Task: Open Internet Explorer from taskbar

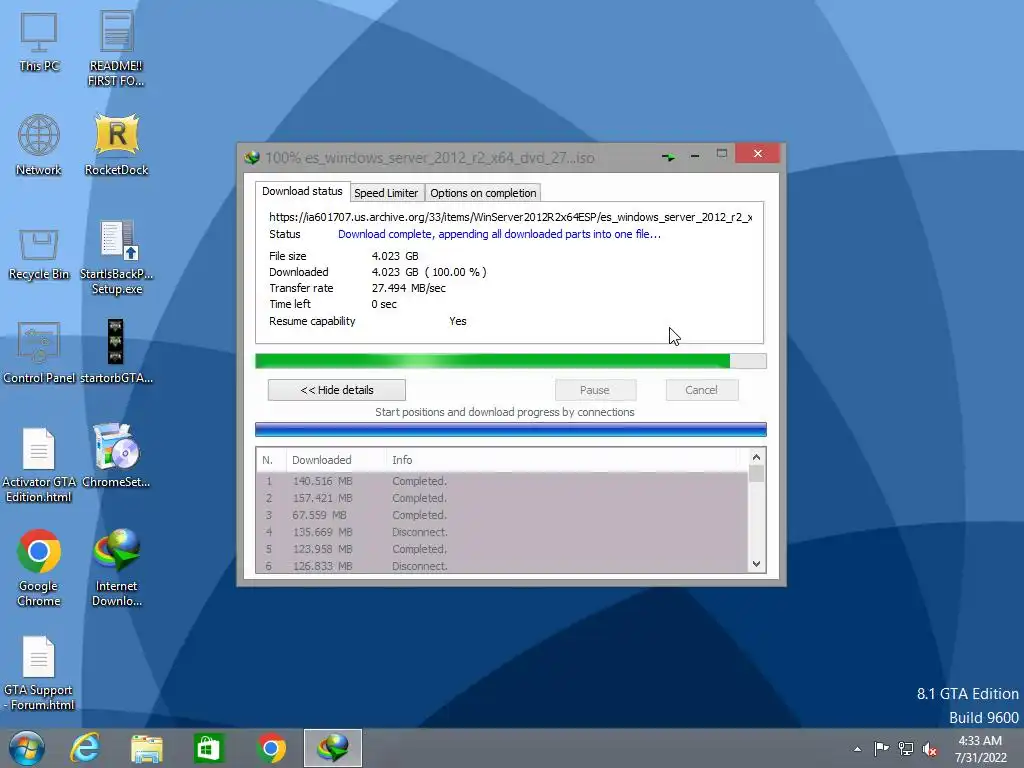Action: point(86,748)
